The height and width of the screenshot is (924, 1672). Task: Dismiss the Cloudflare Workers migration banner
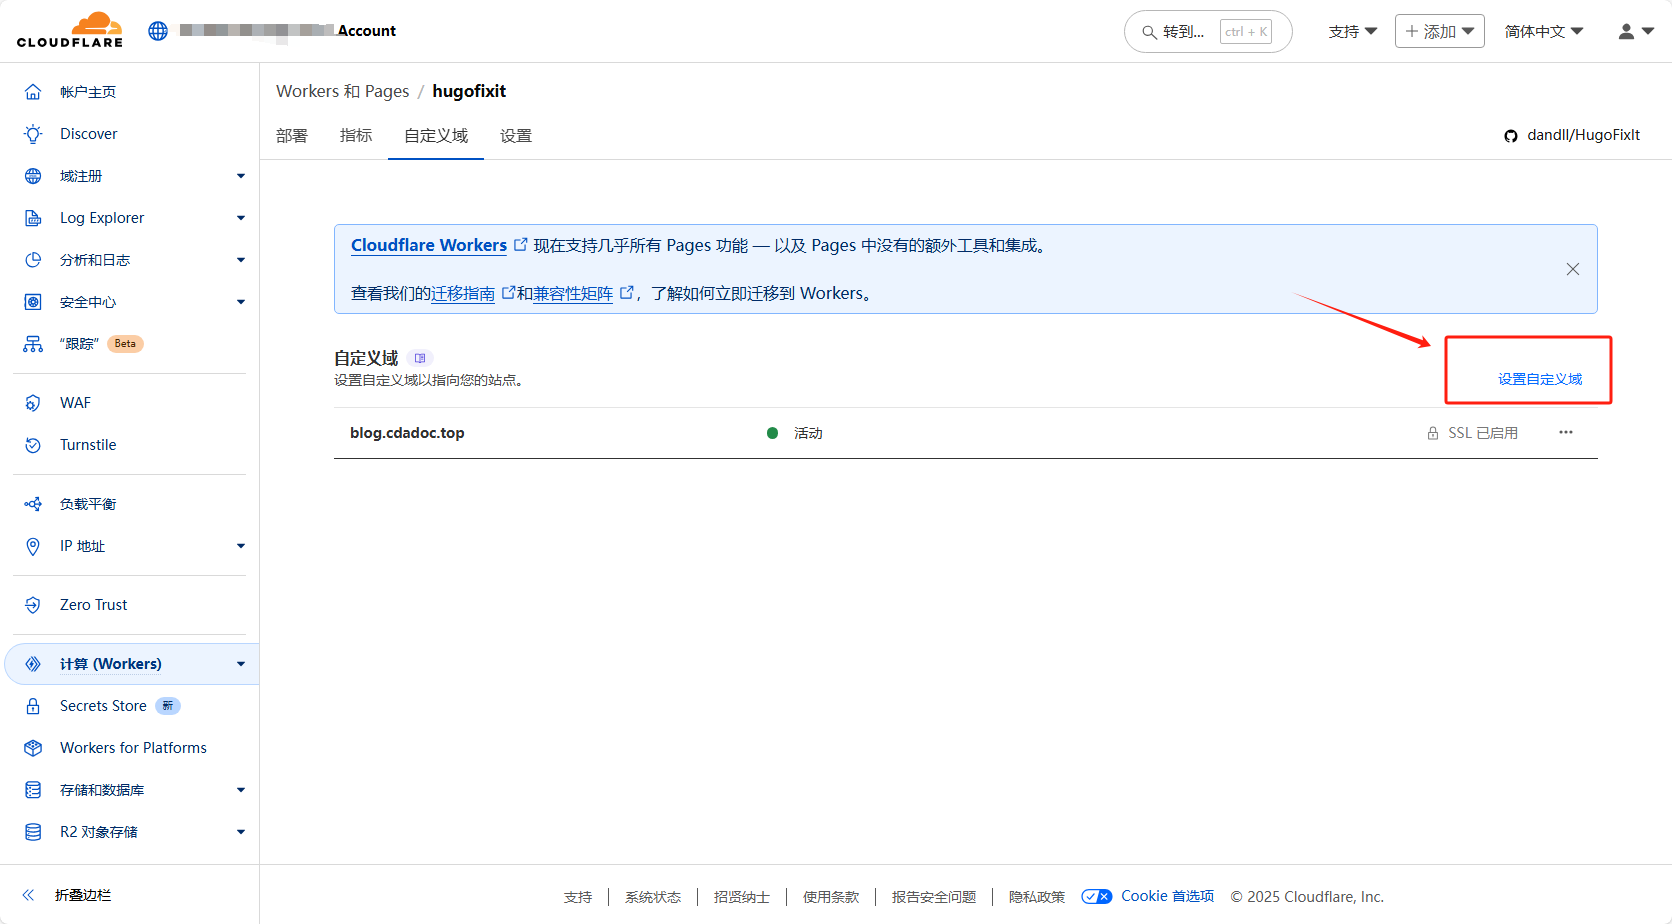(1572, 269)
